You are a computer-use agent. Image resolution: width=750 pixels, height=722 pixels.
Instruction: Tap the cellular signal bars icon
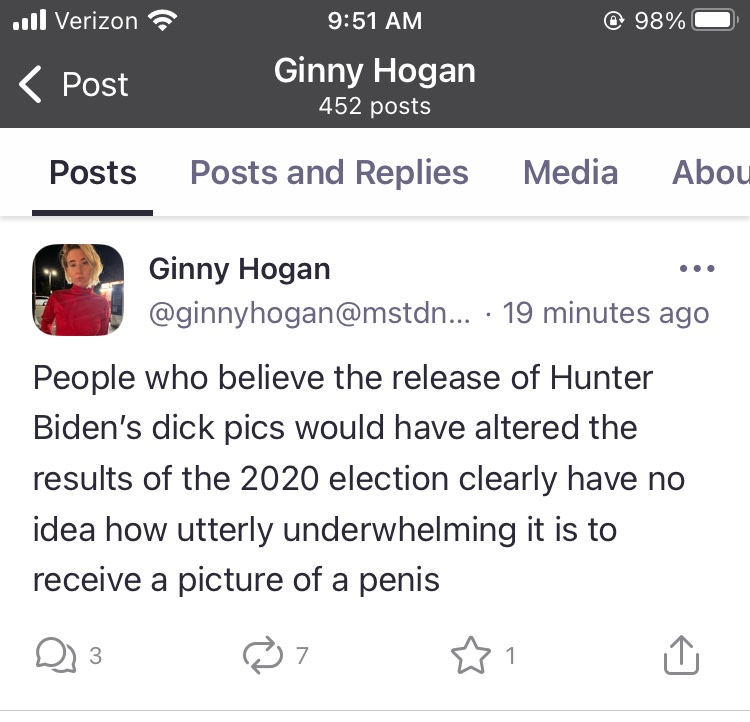click(x=30, y=20)
